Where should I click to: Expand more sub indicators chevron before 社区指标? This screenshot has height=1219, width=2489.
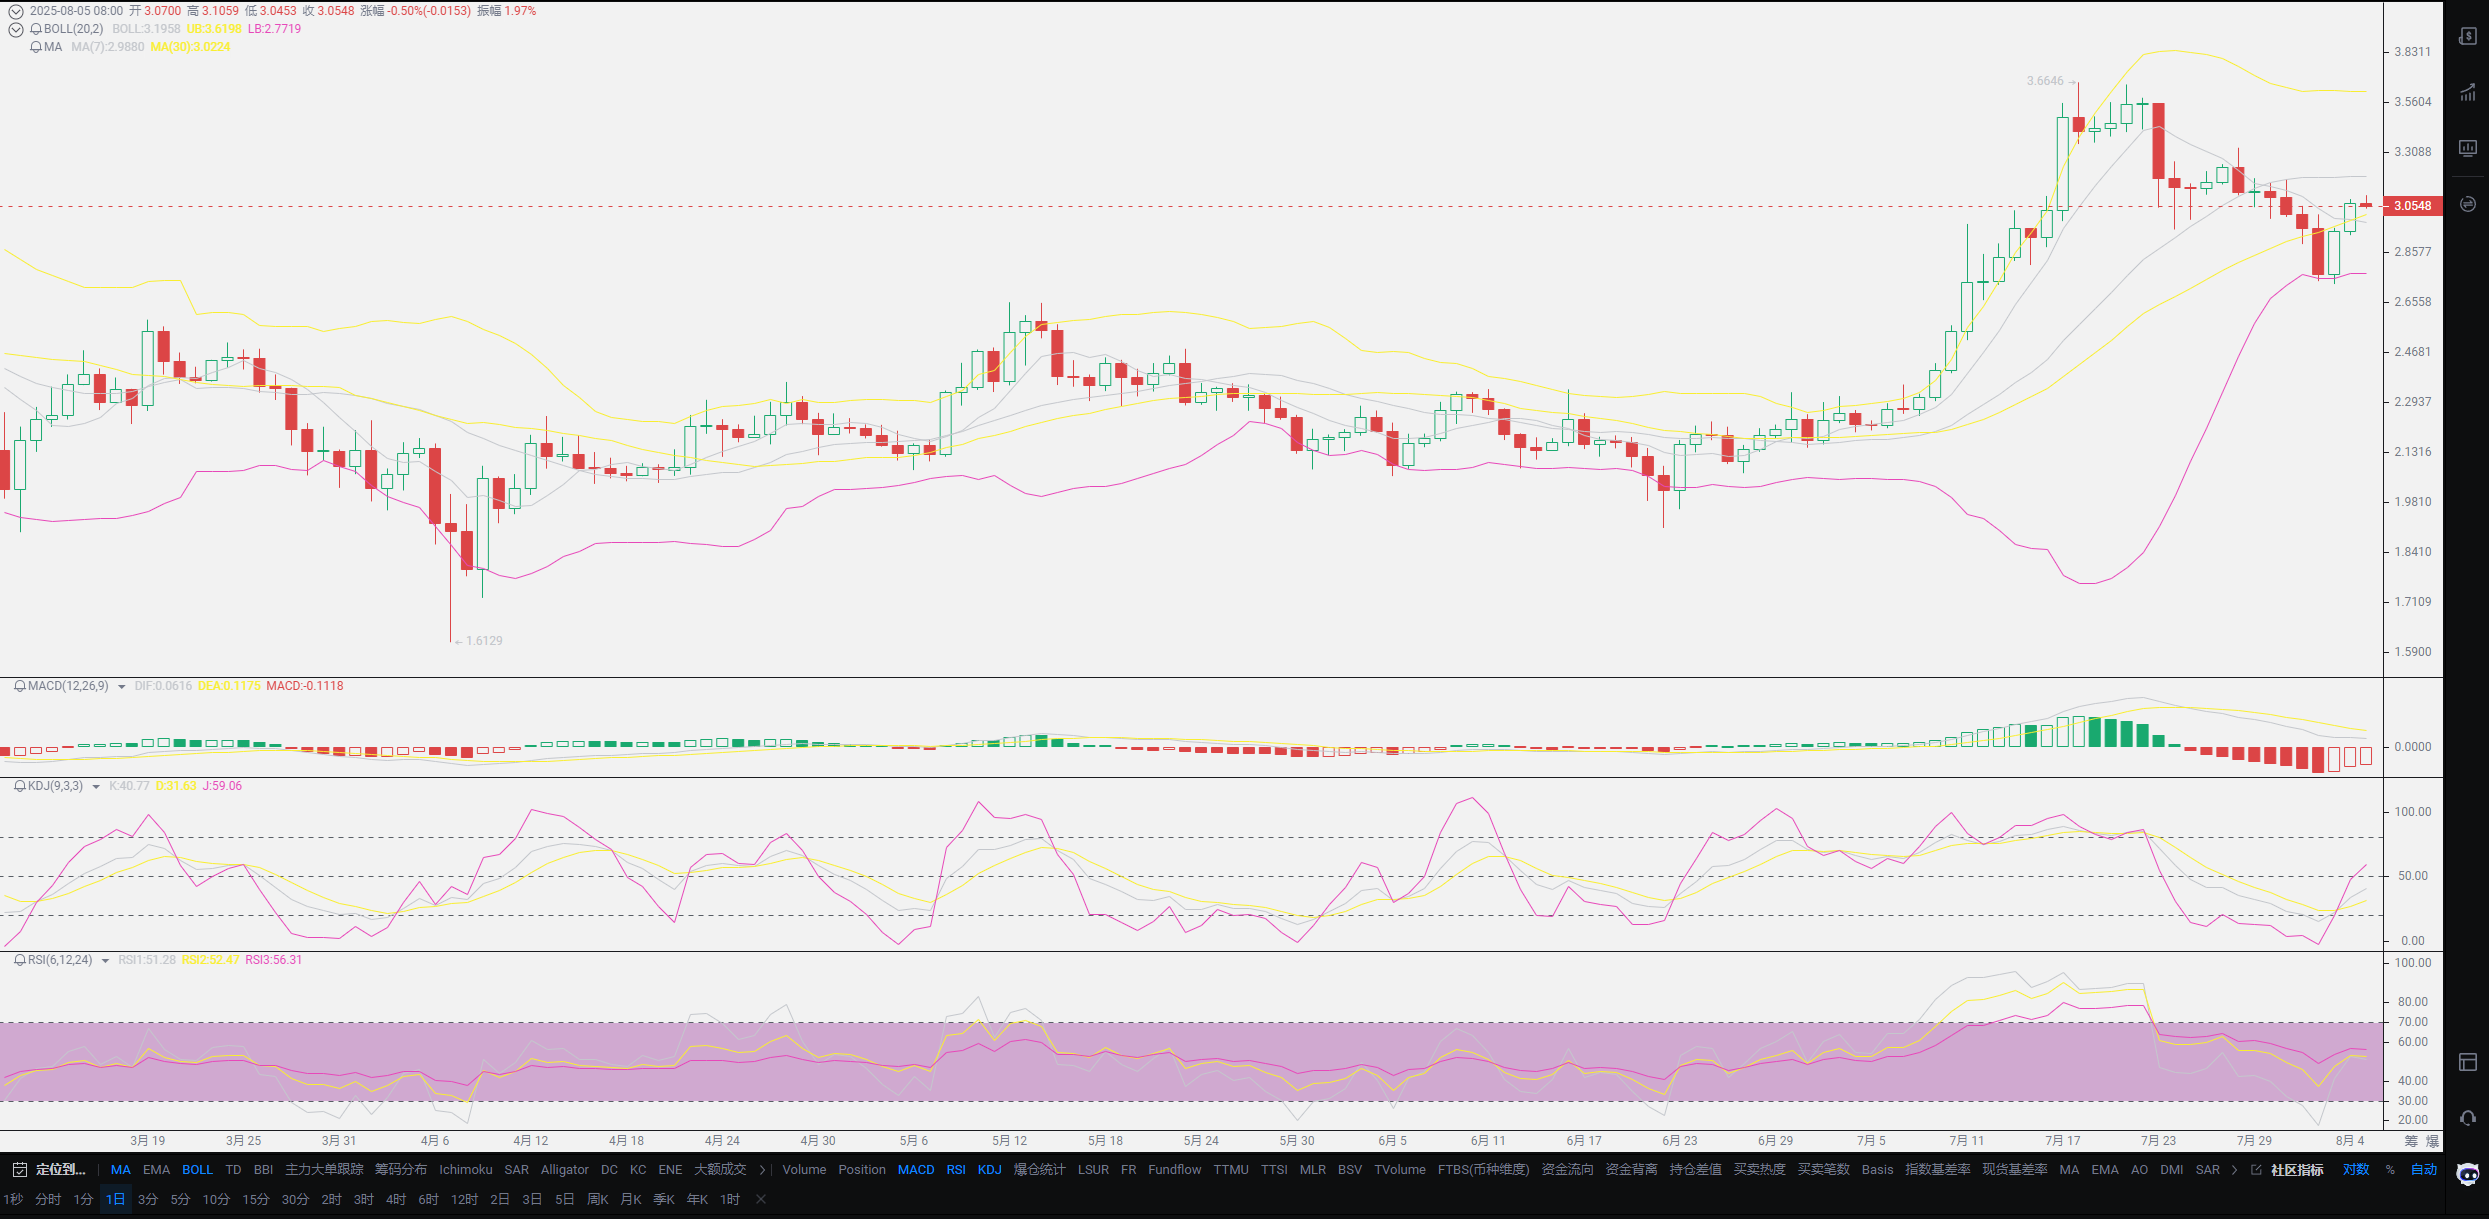click(x=2234, y=1170)
